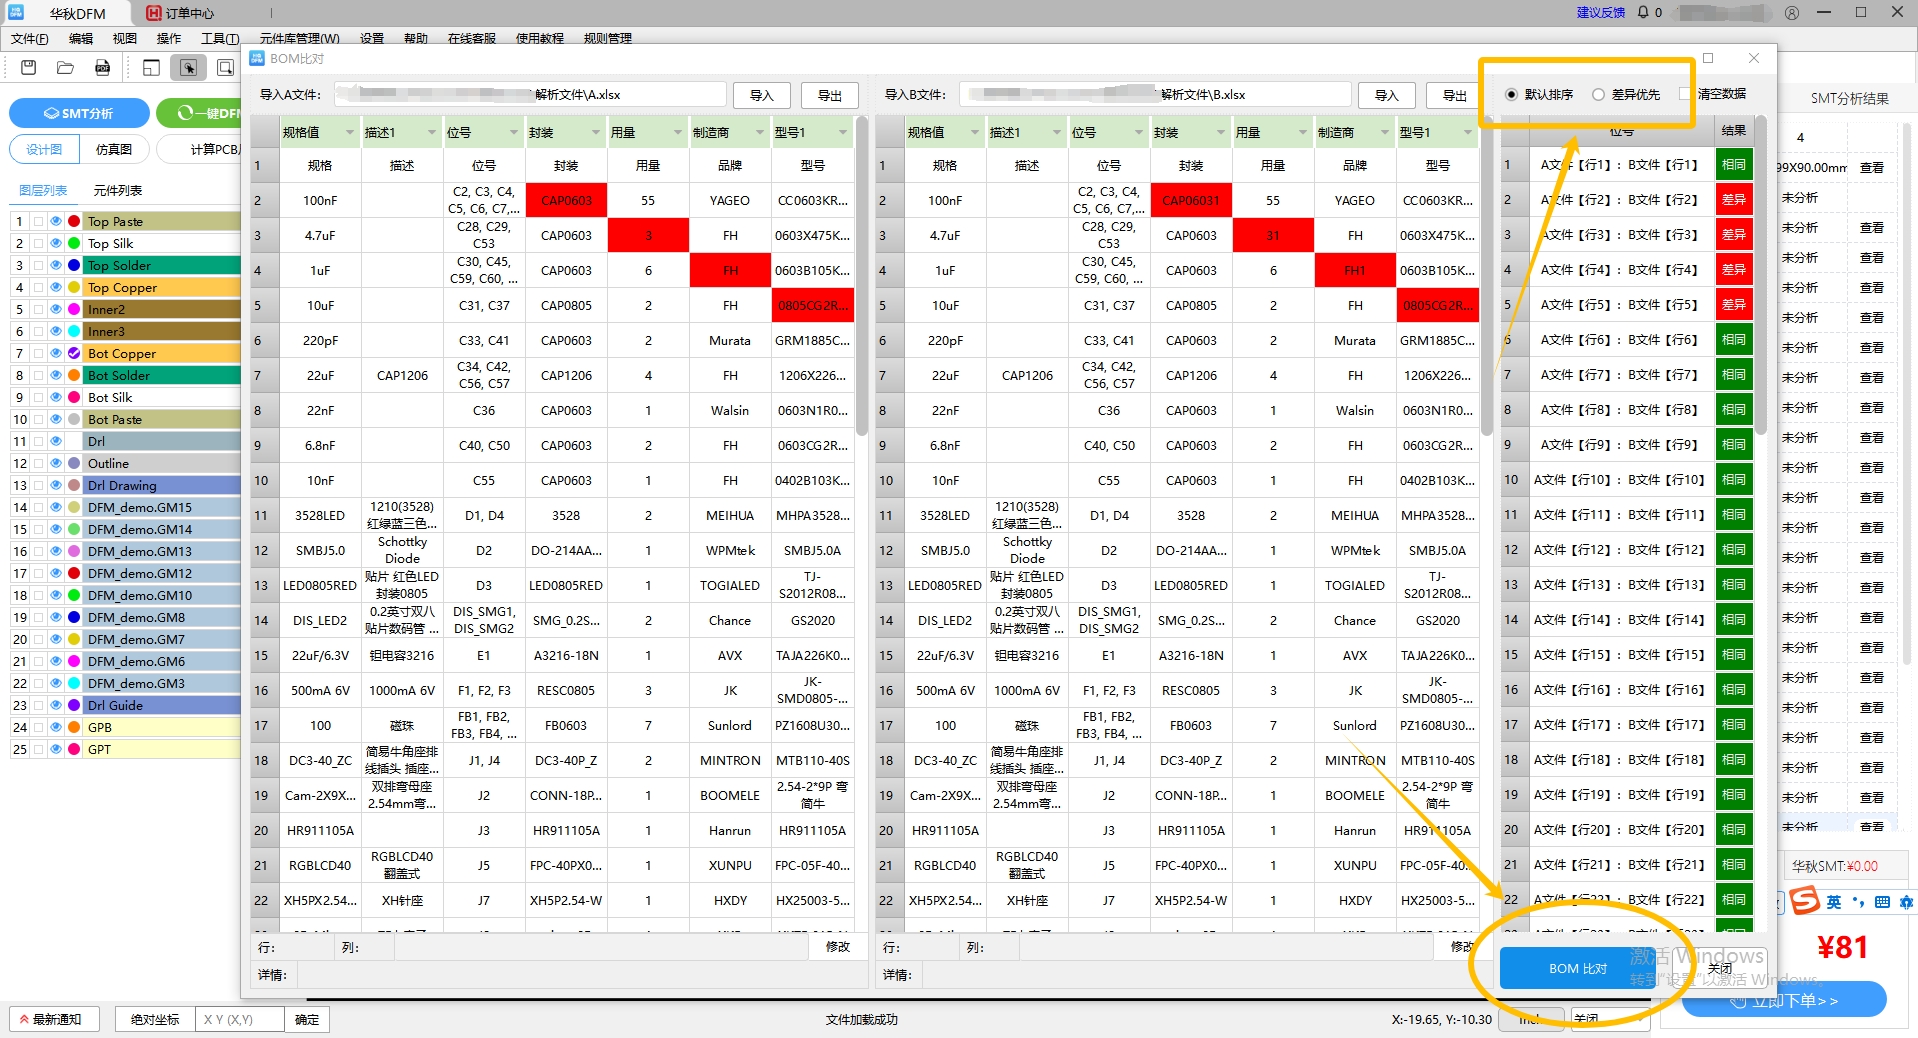Viewport: 1918px width, 1038px height.
Task: Click the red CAP06031 cell in table B
Action: click(1191, 200)
